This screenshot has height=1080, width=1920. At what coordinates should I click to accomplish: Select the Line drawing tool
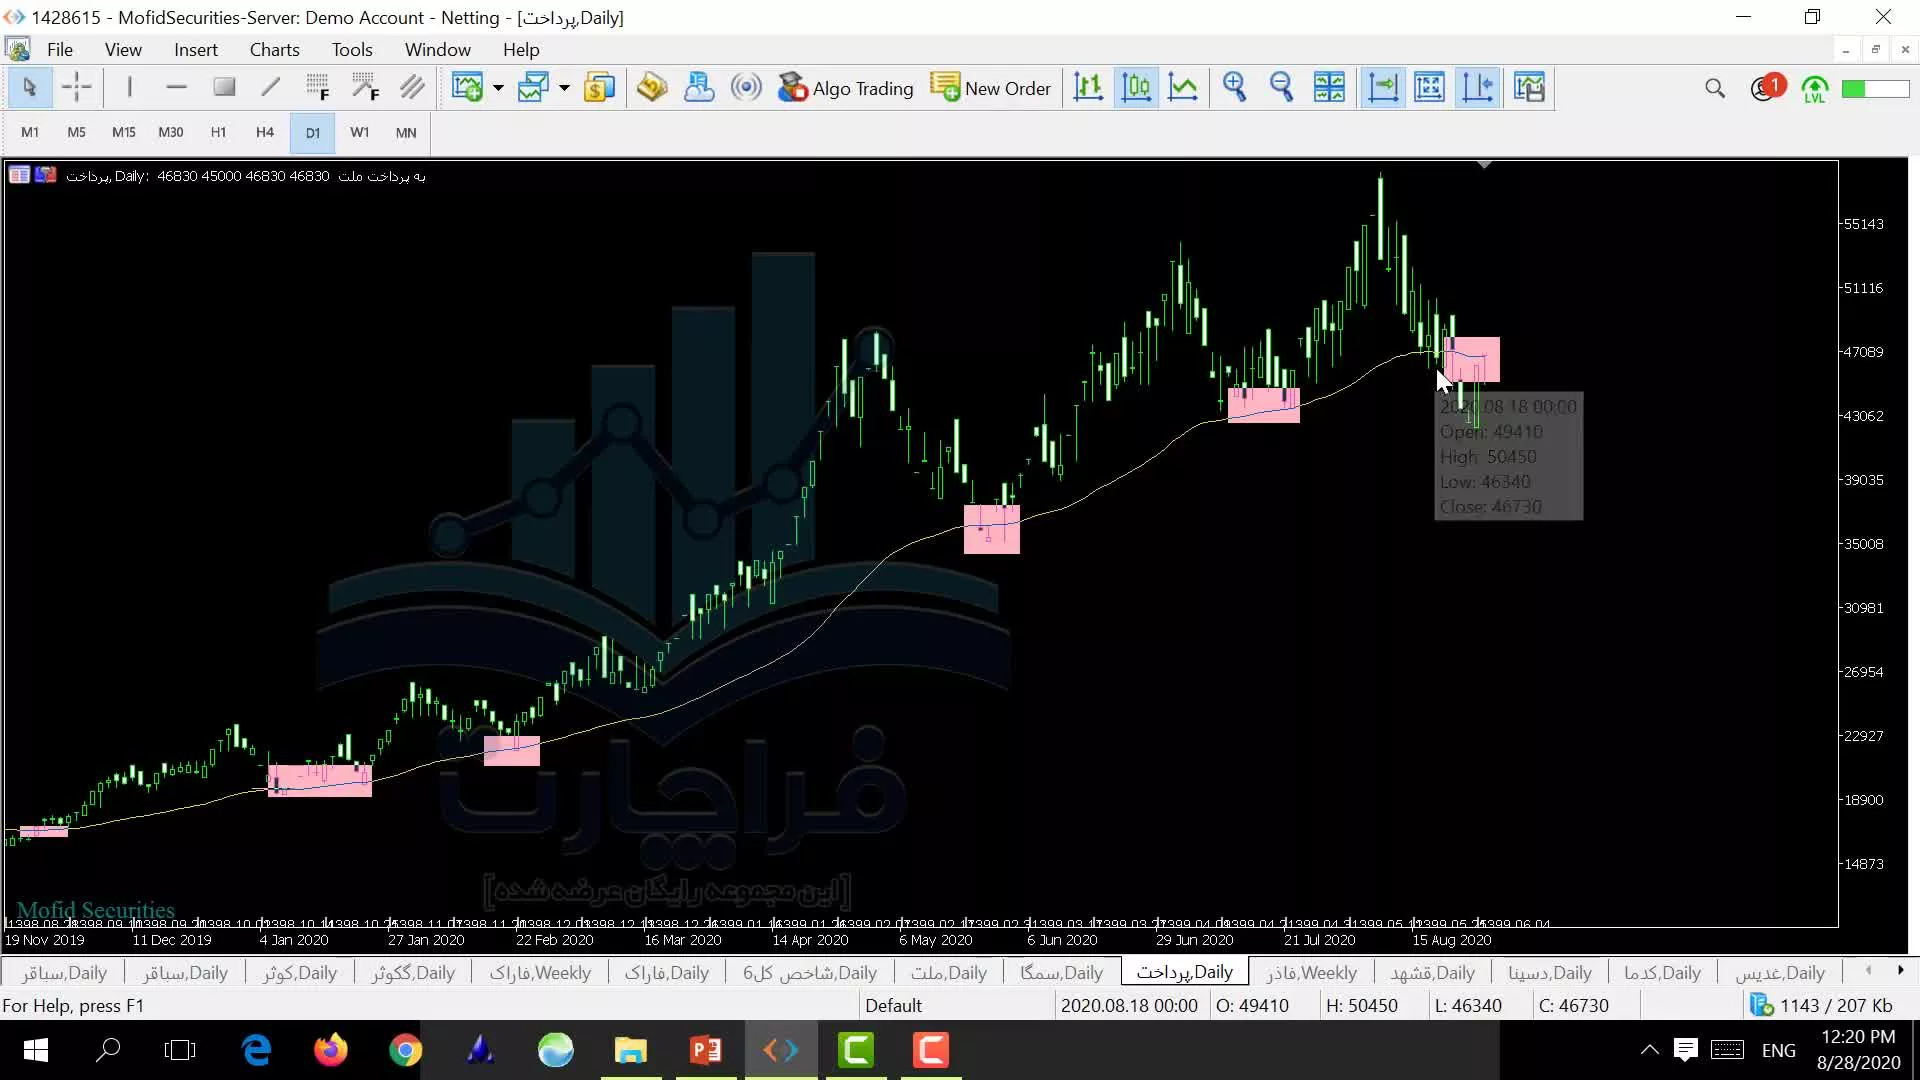(272, 87)
